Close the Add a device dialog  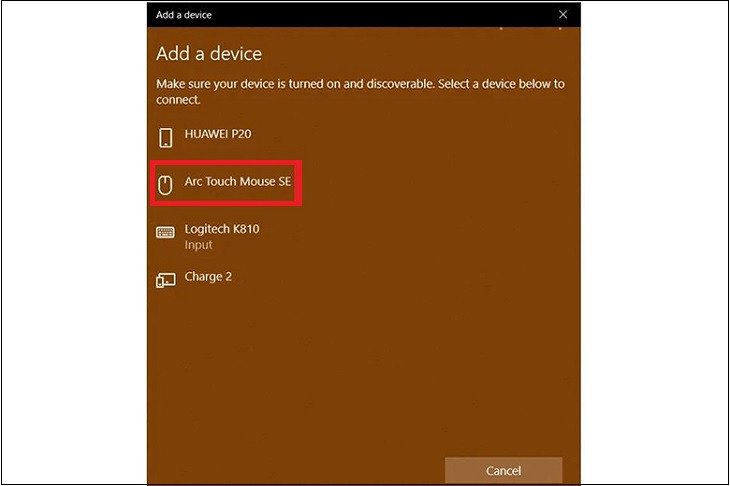pyautogui.click(x=563, y=15)
